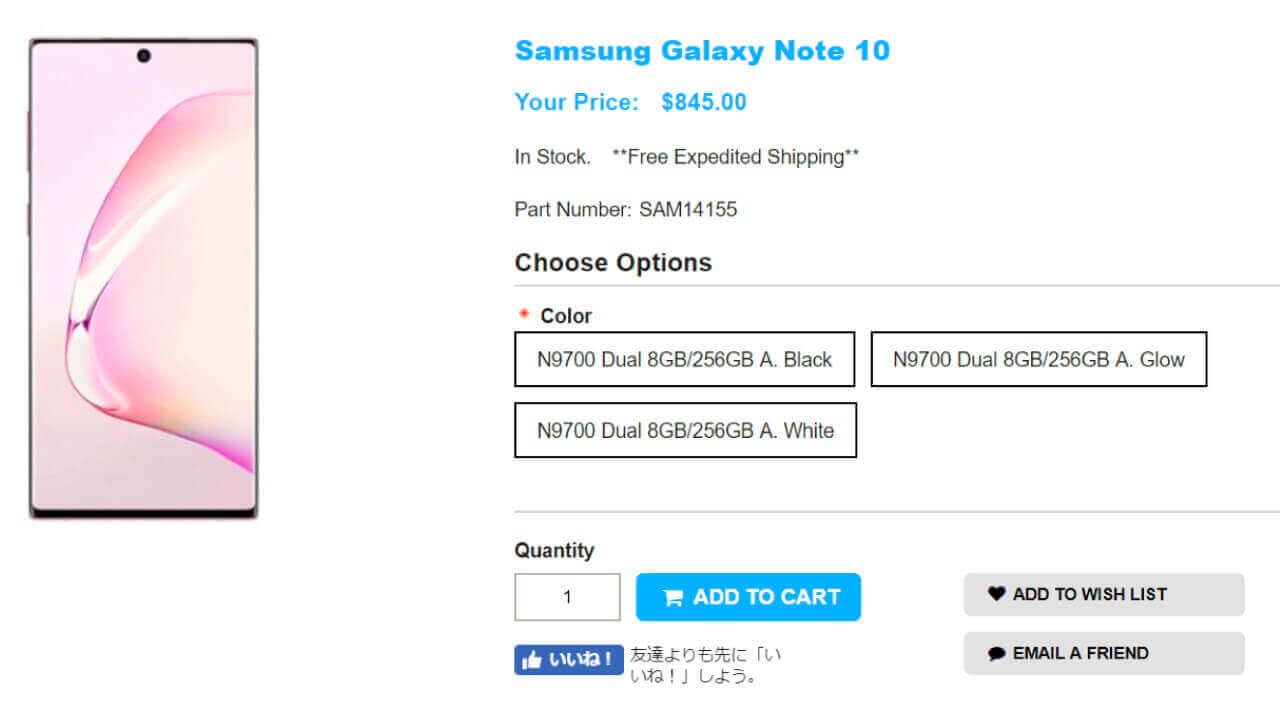Click the speech bubble icon for emailing
Screen dimensions: 1280x720
(996, 654)
